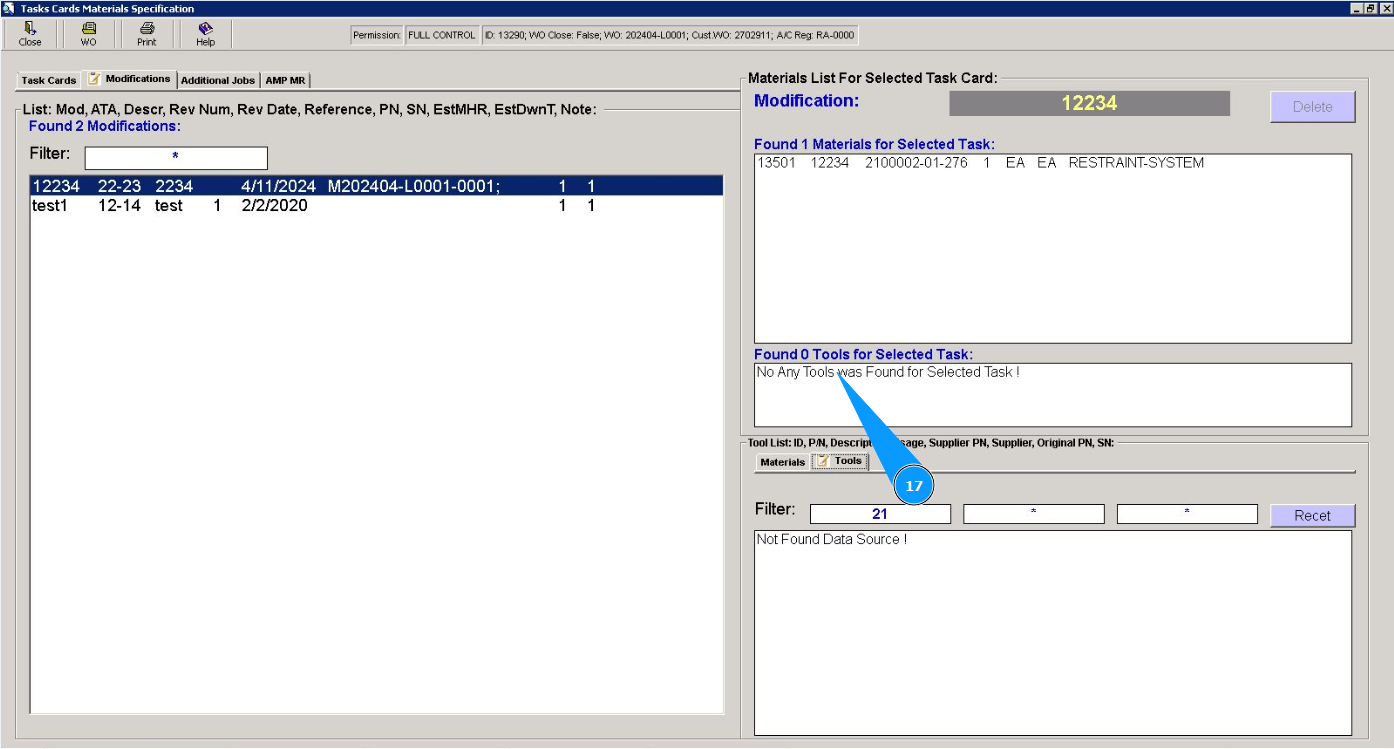The width and height of the screenshot is (1394, 749).
Task: Select modification row test1
Action: pos(376,206)
